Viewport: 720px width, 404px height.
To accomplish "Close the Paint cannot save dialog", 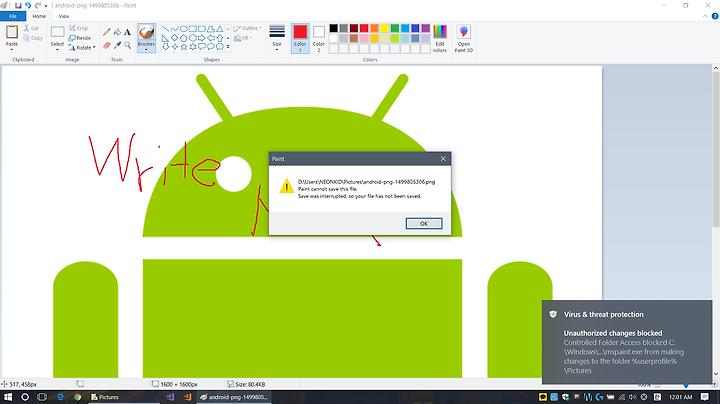I will pyautogui.click(x=443, y=159).
